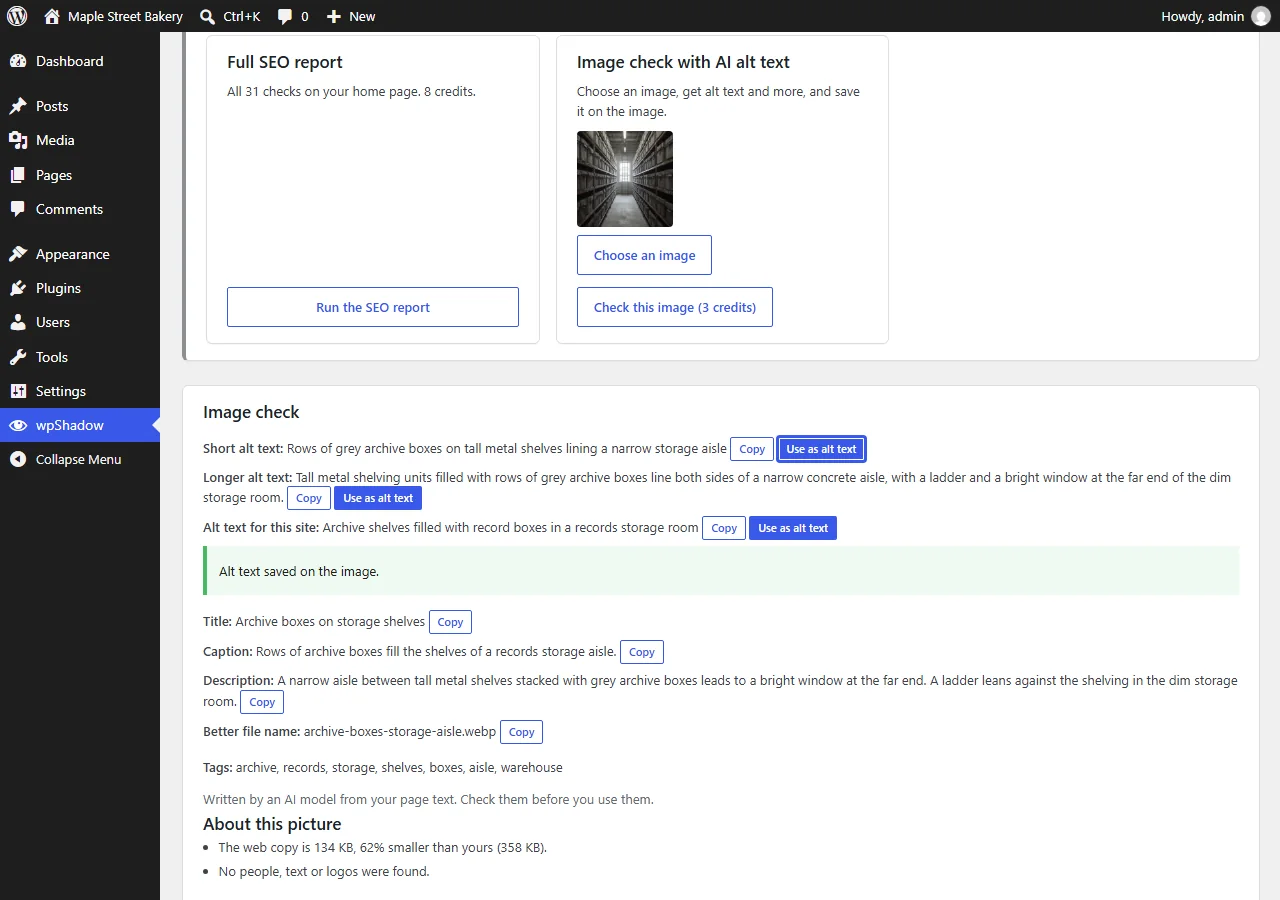Open the Howdy, admin account menu
This screenshot has width=1280, height=900.
tap(1215, 16)
